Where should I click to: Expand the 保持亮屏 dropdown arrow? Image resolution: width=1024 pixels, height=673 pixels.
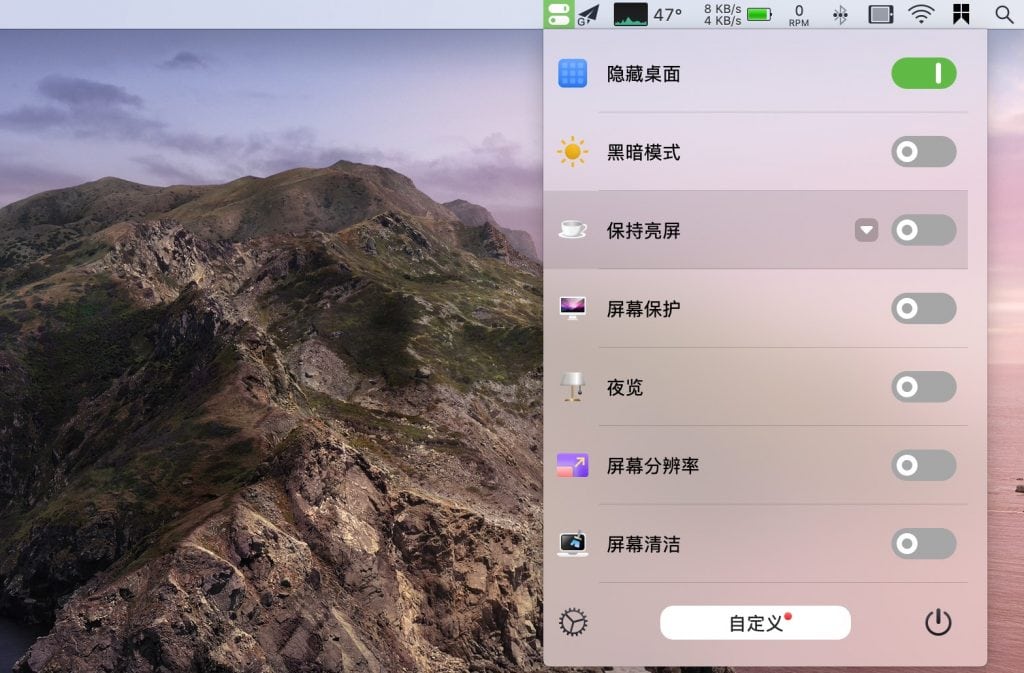(866, 230)
